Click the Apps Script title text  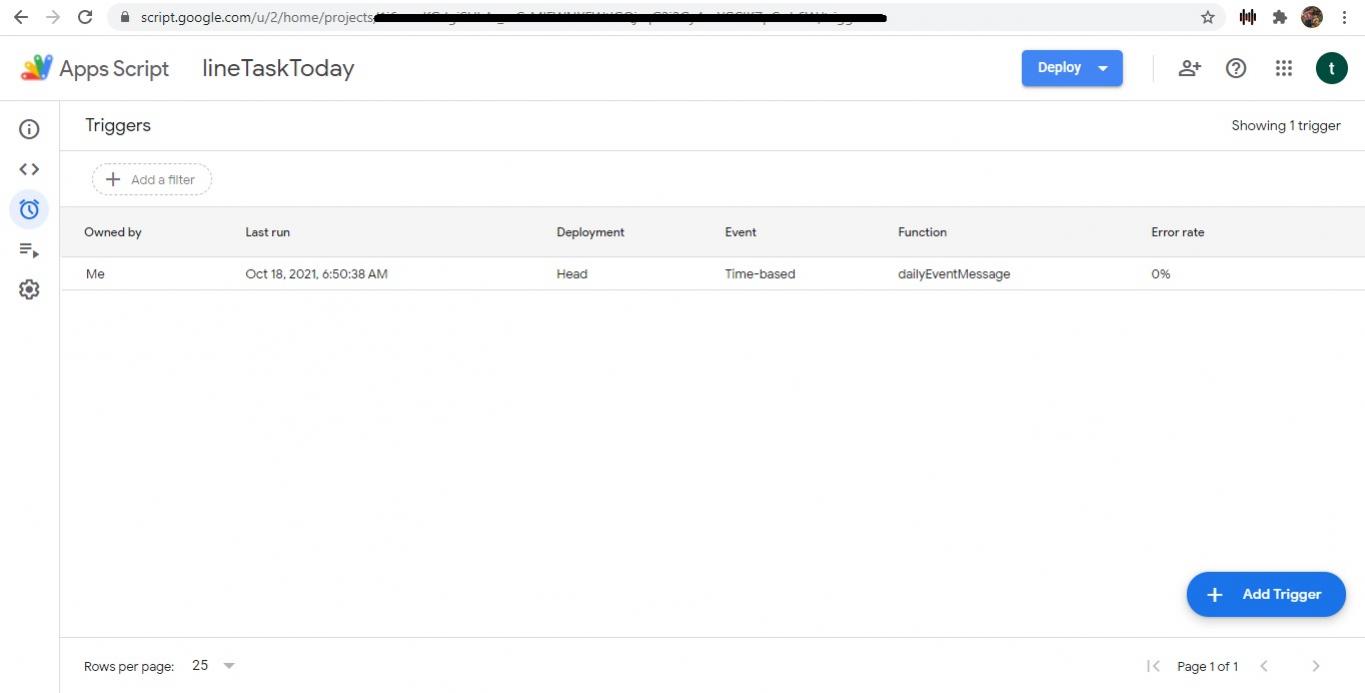(114, 69)
